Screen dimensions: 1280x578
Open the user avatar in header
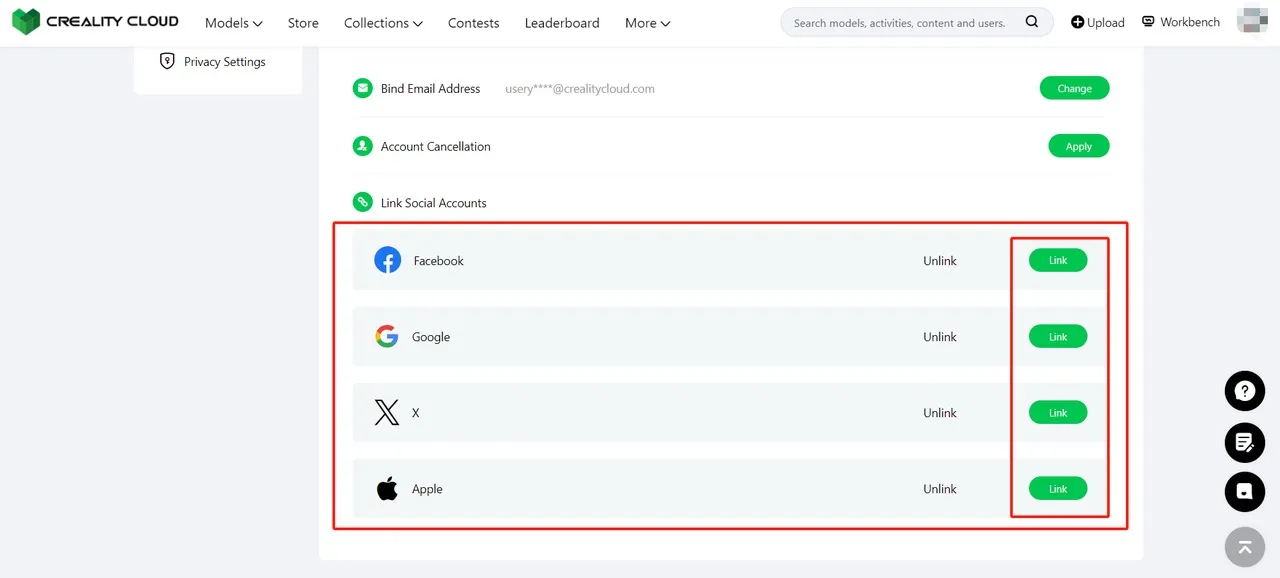click(x=1252, y=21)
